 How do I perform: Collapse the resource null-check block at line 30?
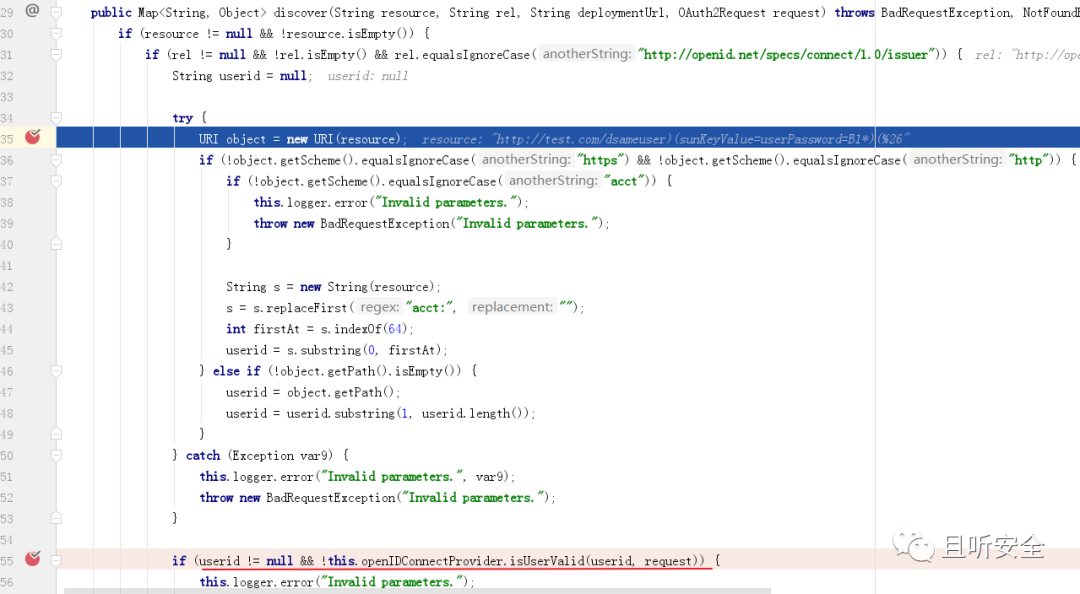coord(56,34)
